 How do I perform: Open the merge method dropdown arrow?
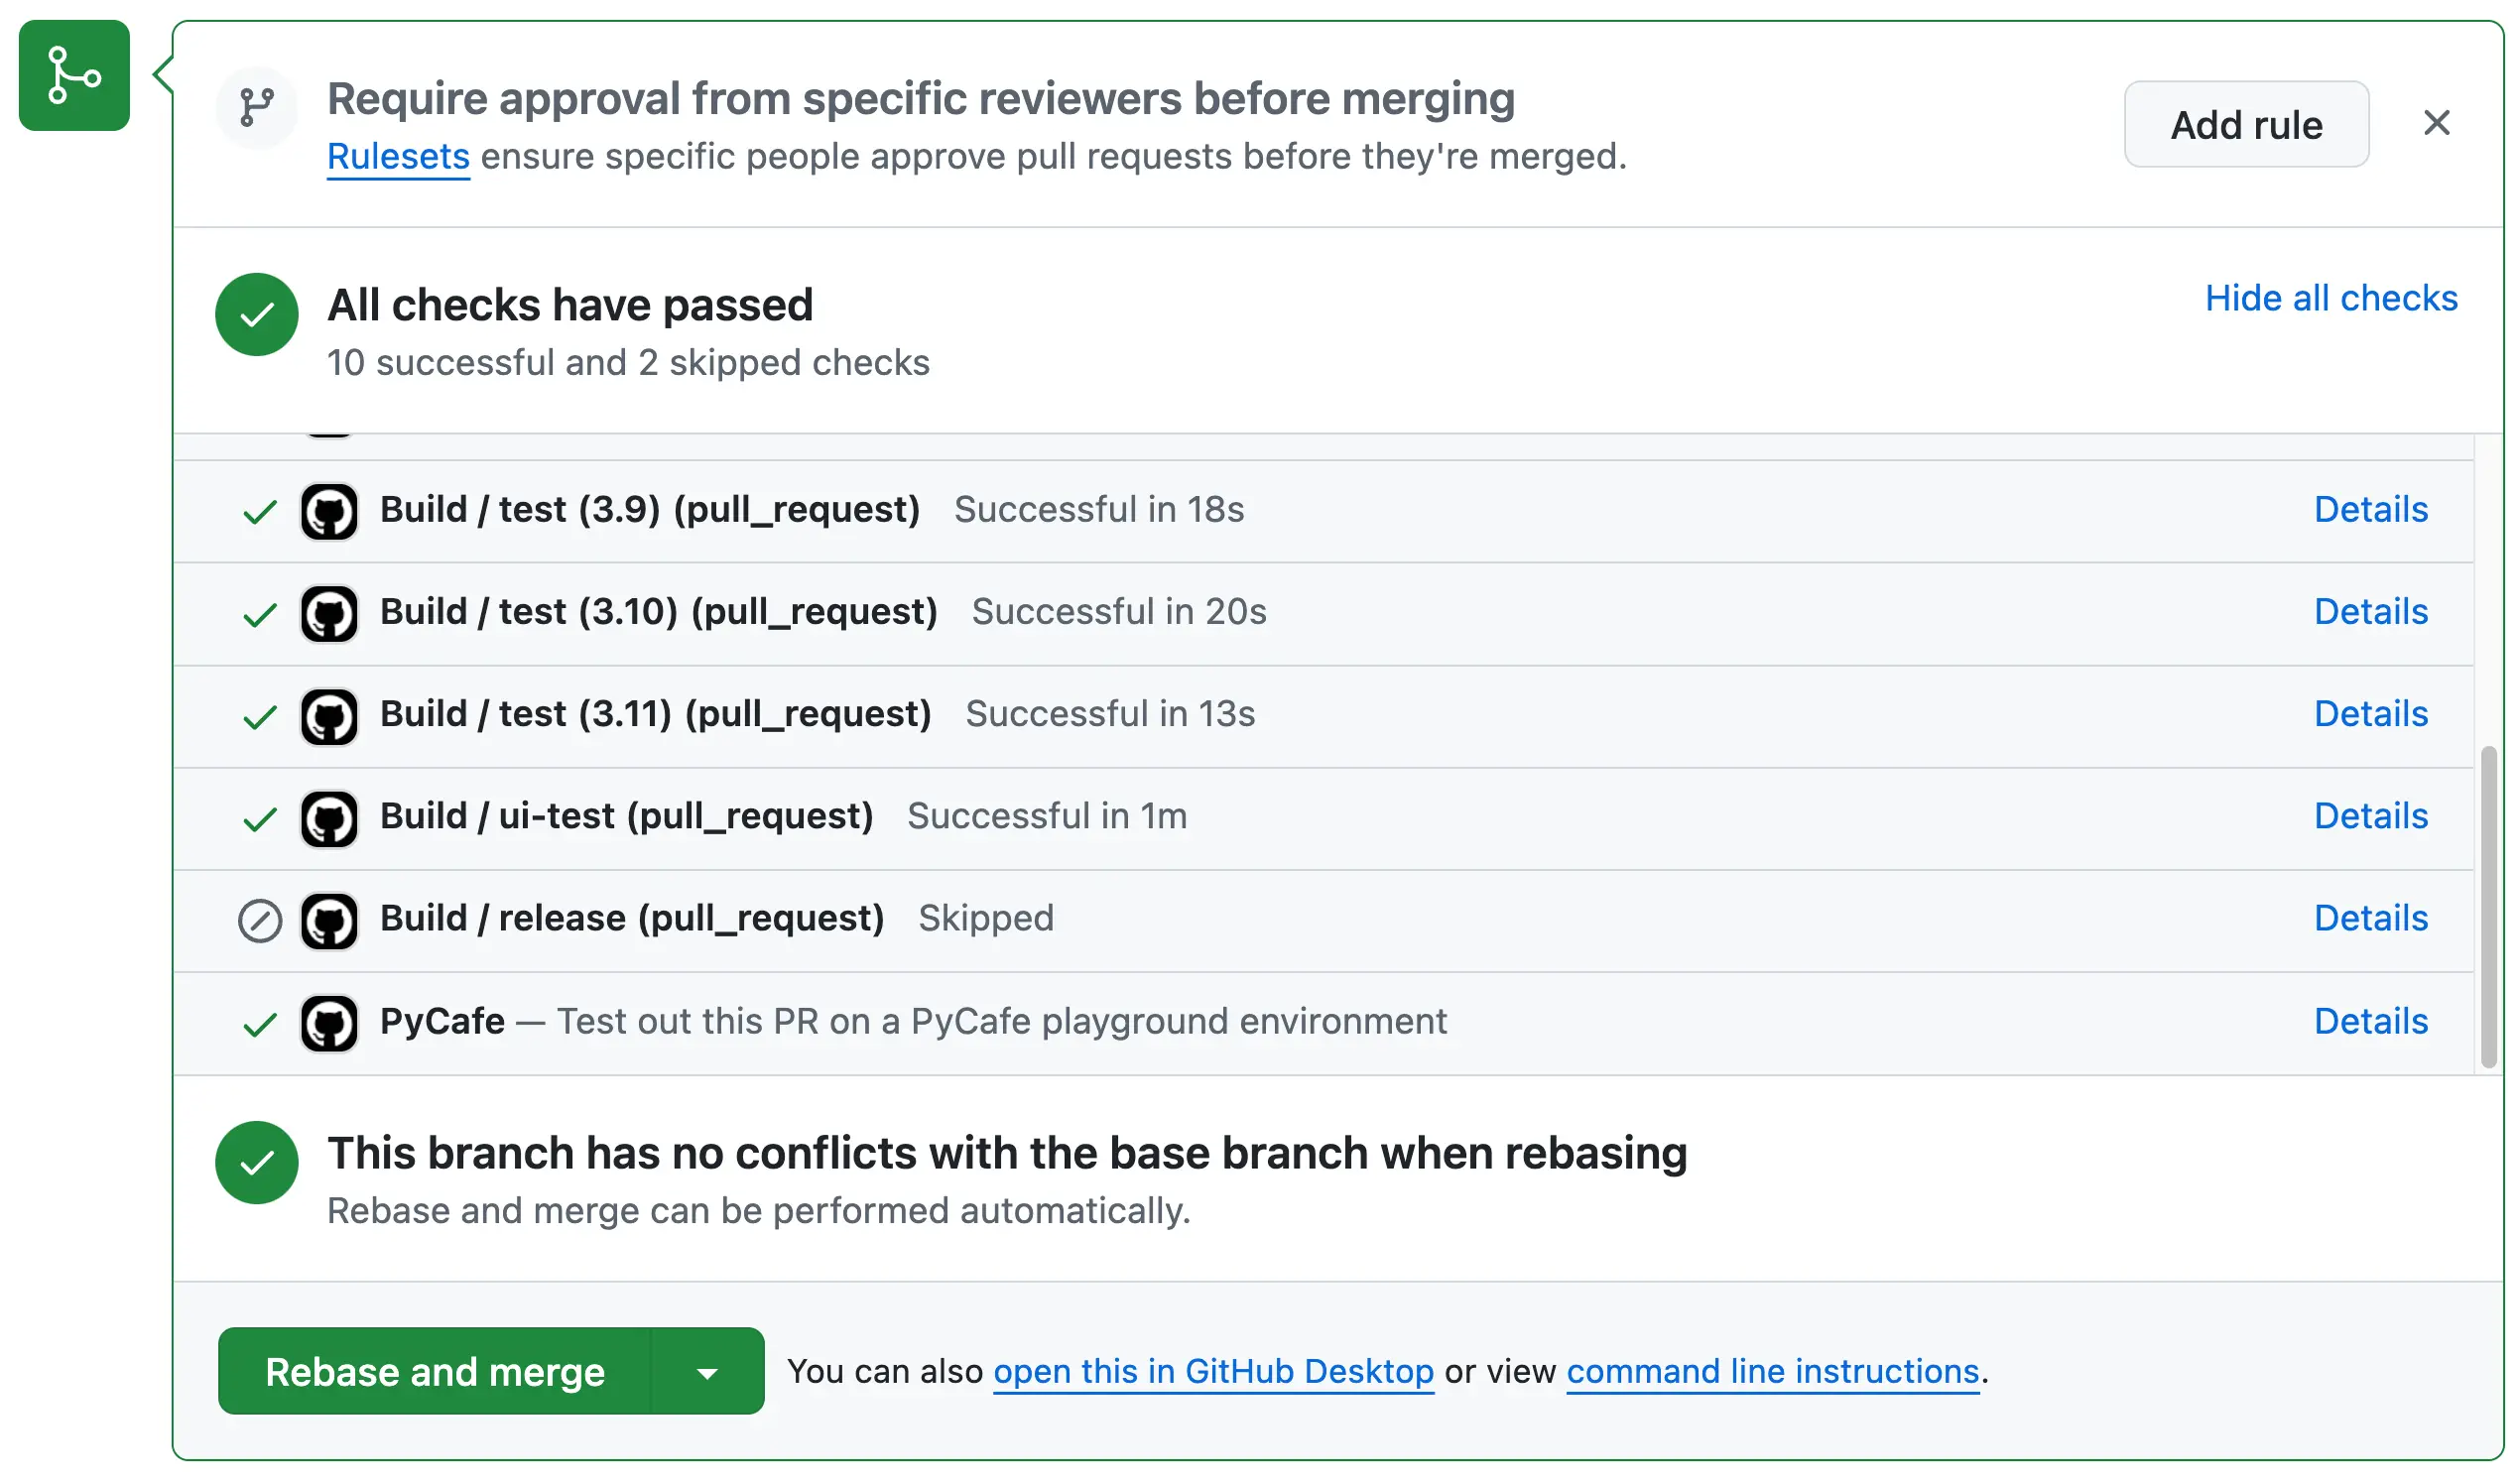tap(707, 1372)
